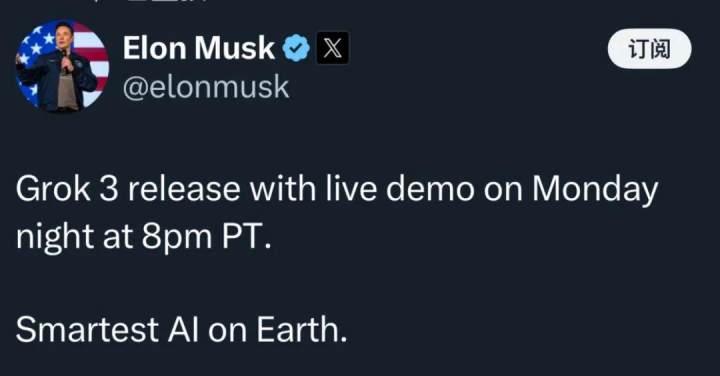Click the Elon Musk display name
The image size is (720, 376).
tap(199, 48)
